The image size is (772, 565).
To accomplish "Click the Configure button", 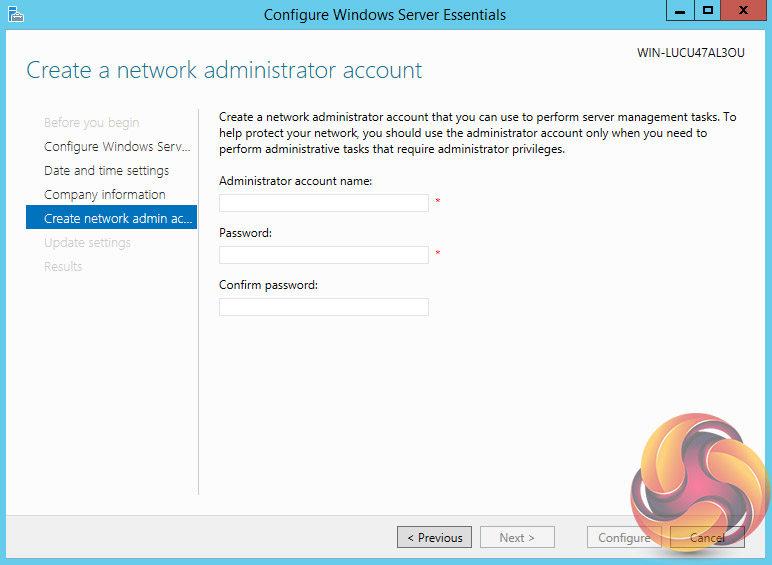I will [624, 538].
